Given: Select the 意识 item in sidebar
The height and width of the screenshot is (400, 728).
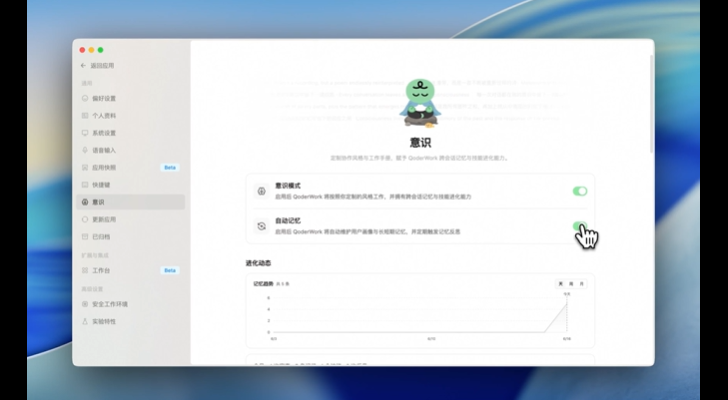Looking at the screenshot, I should pos(130,202).
